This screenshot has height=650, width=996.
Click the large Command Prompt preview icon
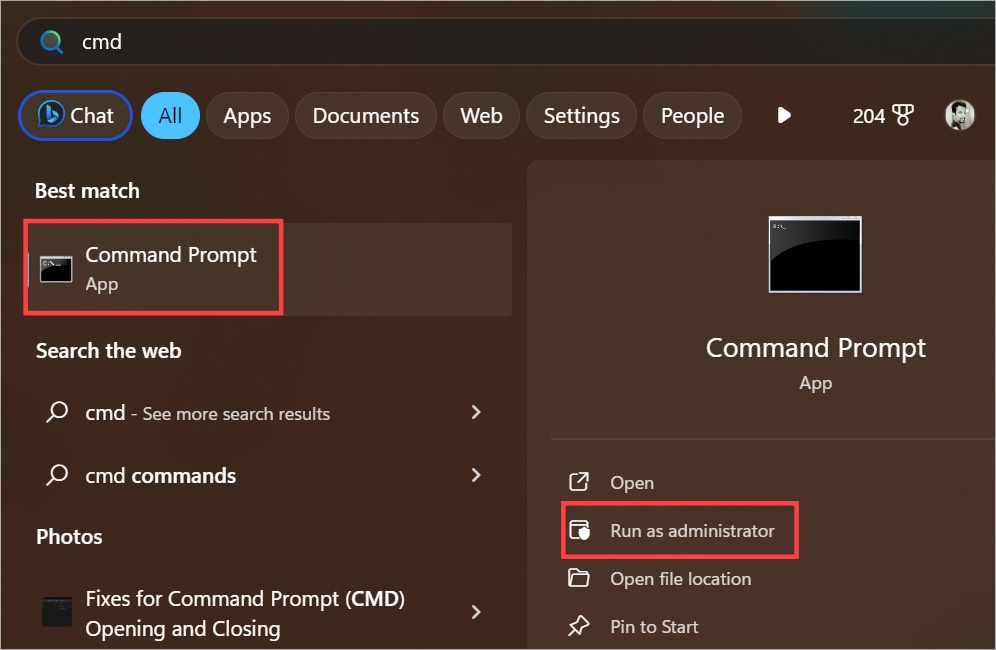point(814,254)
